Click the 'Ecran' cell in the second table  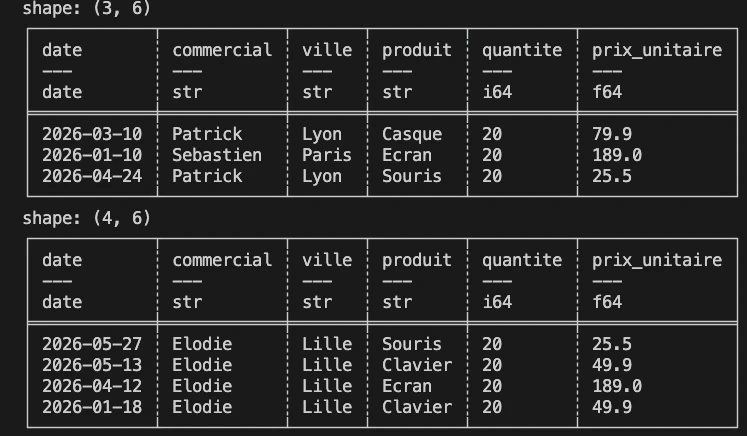click(x=406, y=385)
